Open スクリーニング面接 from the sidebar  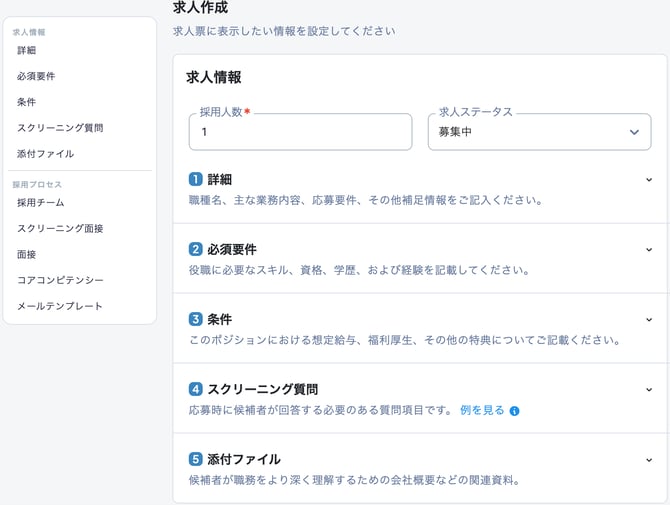point(60,228)
